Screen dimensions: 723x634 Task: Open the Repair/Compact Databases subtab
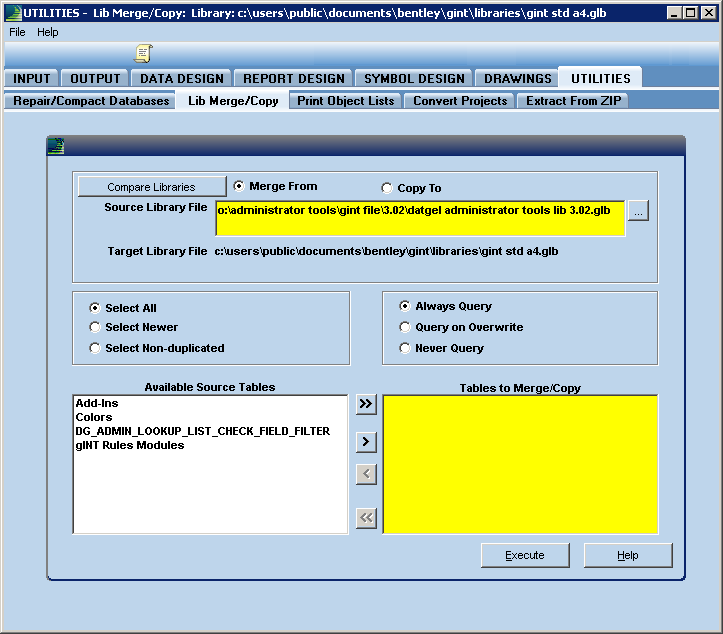coord(91,101)
